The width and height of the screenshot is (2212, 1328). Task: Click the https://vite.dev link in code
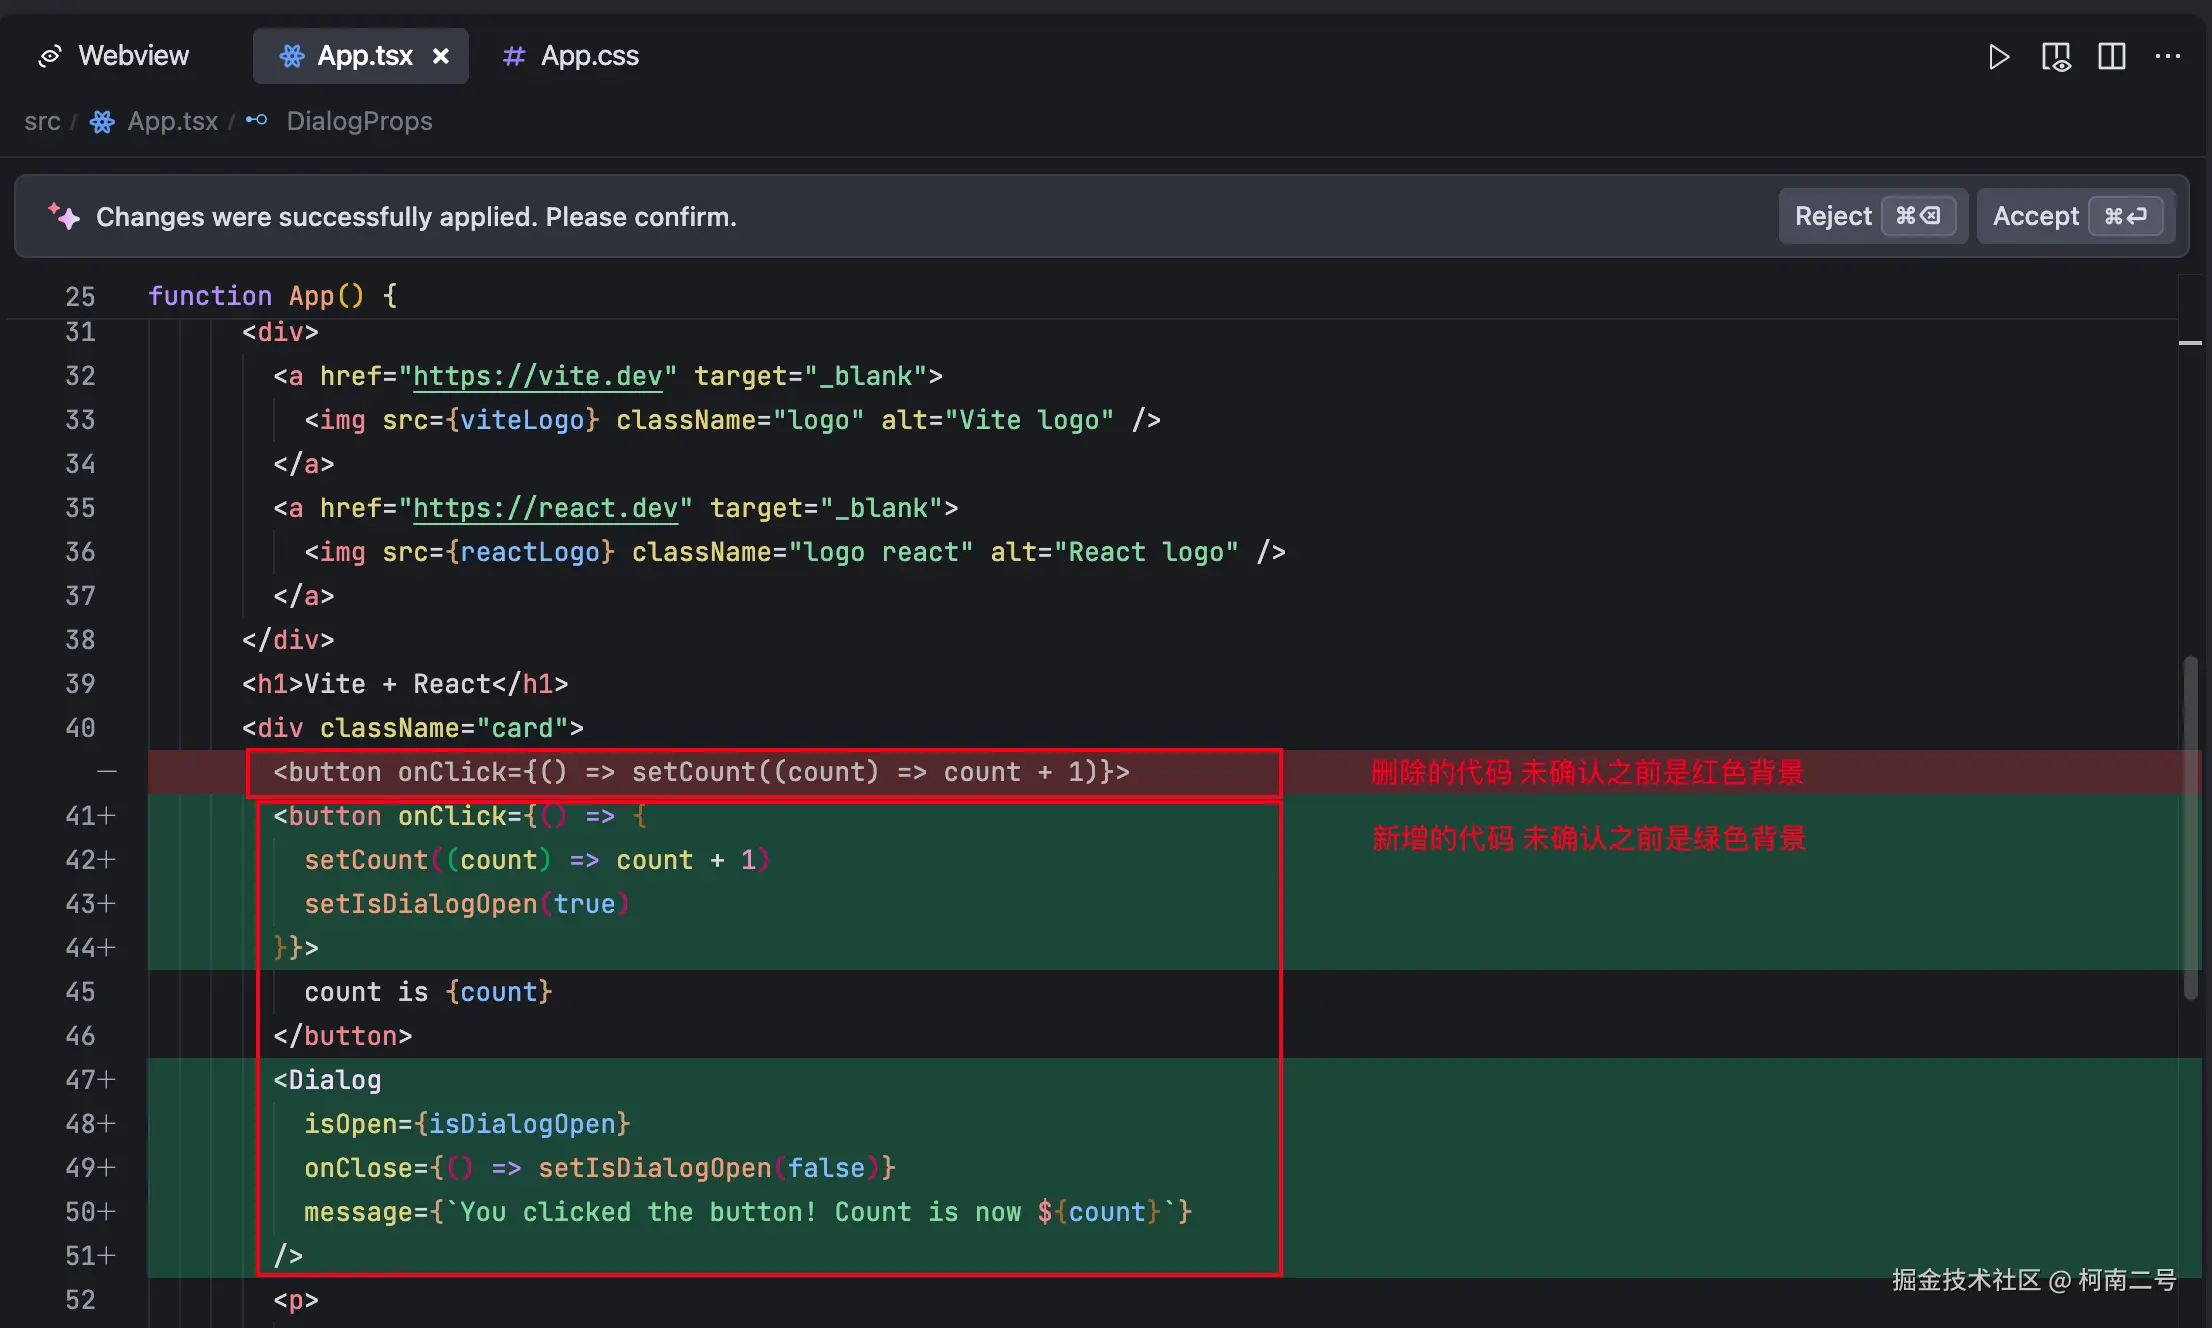537,376
